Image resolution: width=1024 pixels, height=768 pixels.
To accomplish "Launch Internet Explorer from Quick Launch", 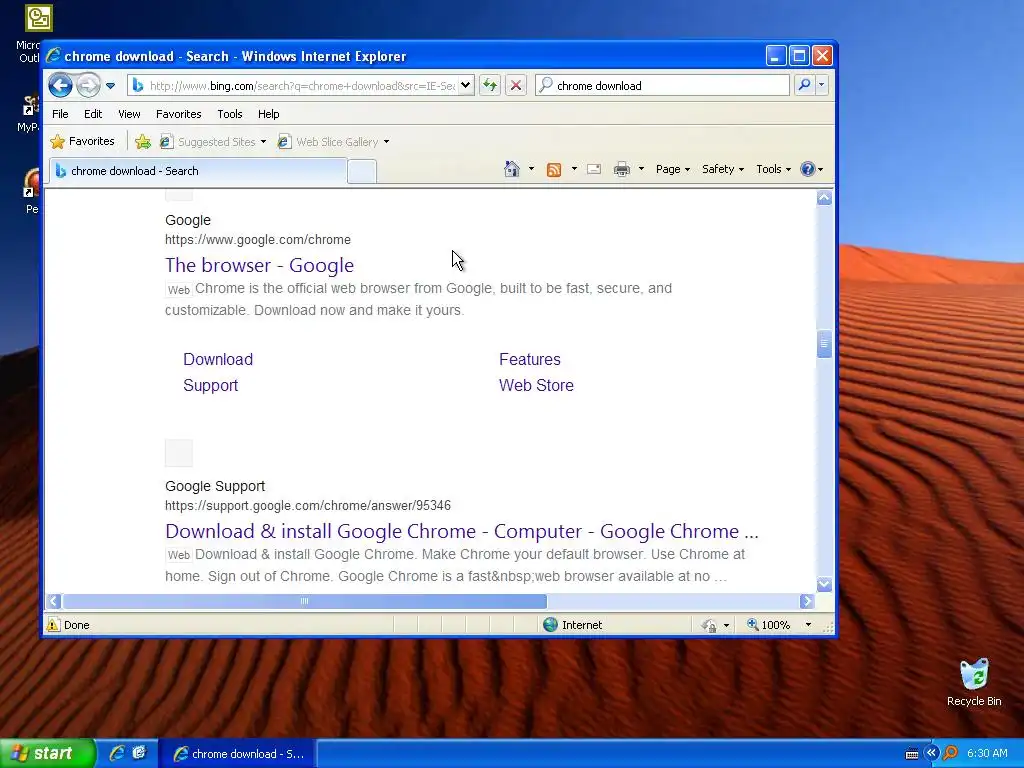I will tap(117, 753).
